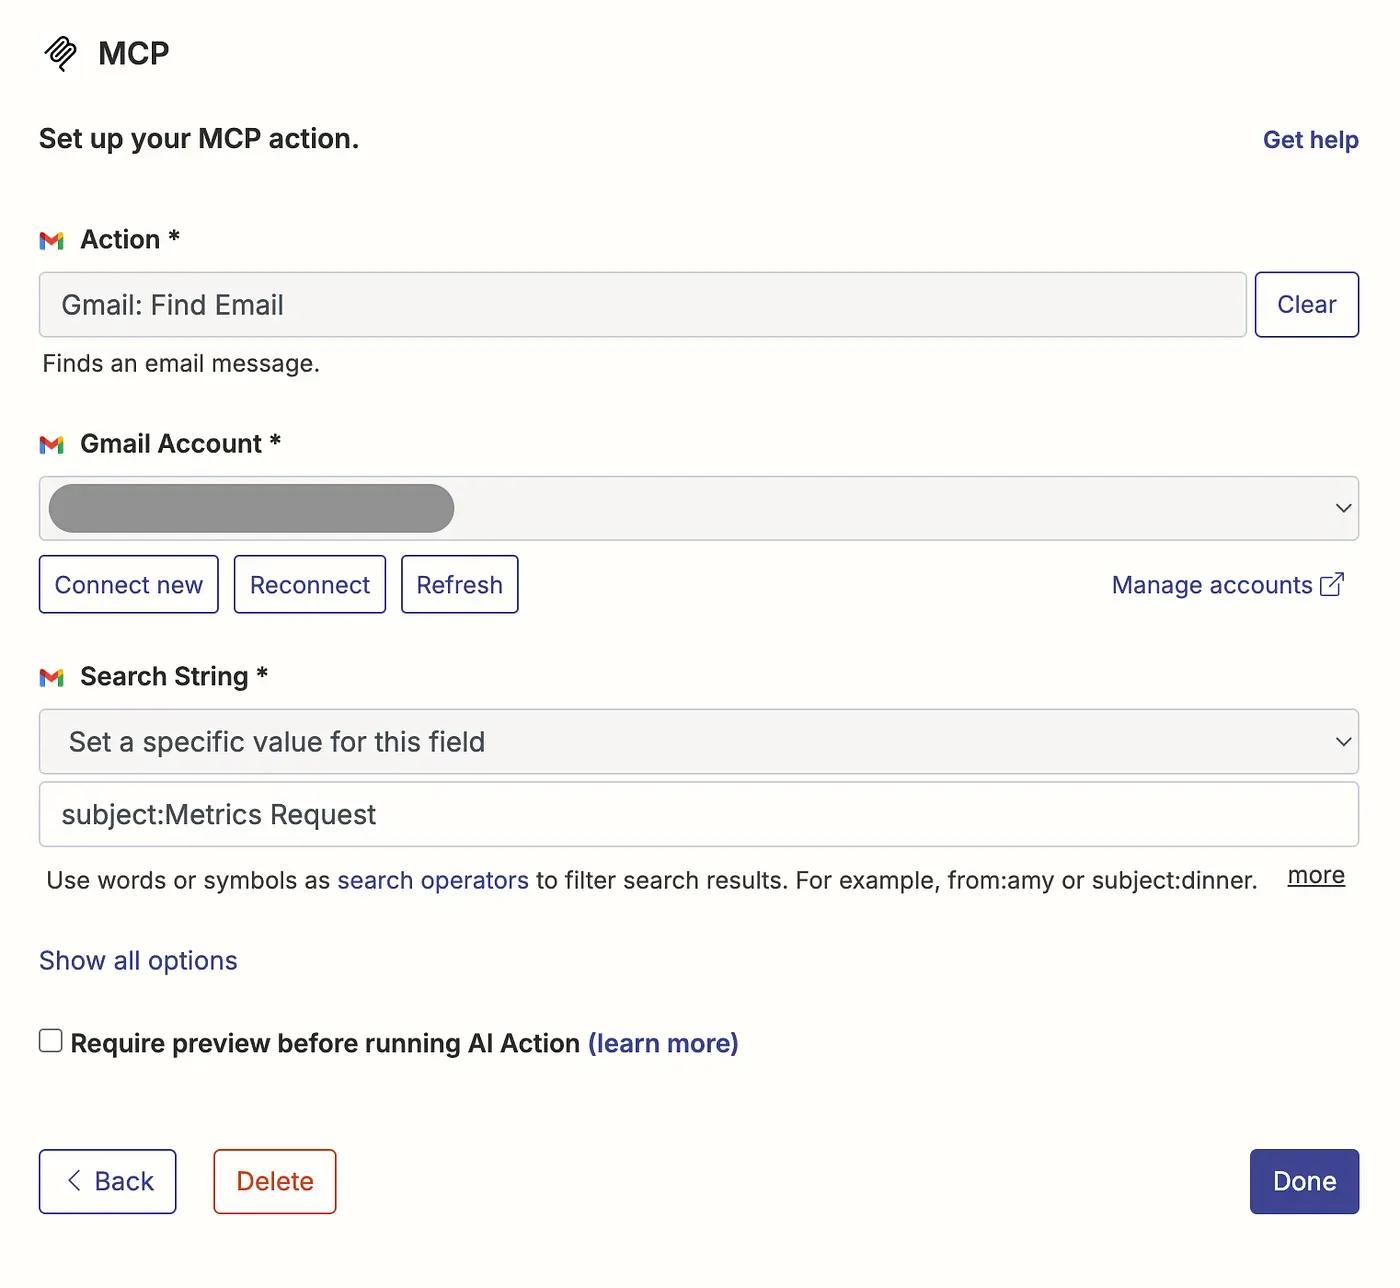The width and height of the screenshot is (1400, 1288).
Task: Expand help text with 'more' link
Action: point(1315,876)
